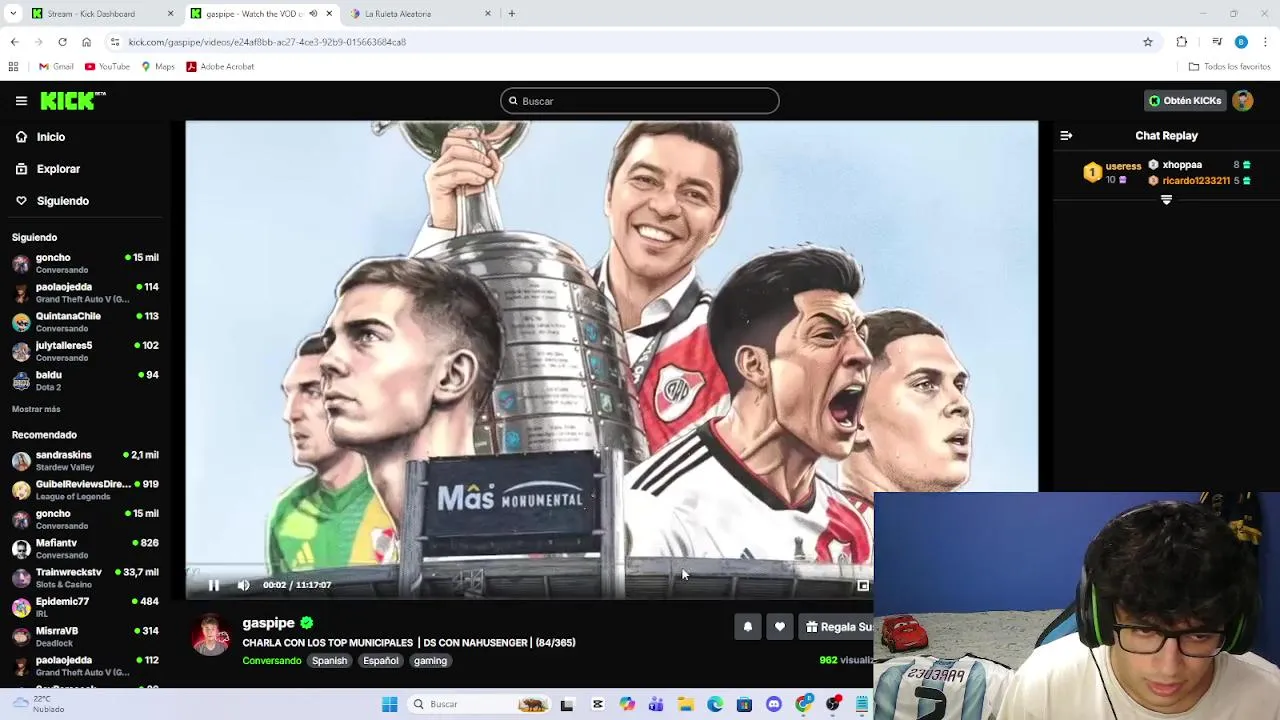The width and height of the screenshot is (1280, 720).
Task: Open julytalleres5 followed channel
Action: tap(85, 351)
